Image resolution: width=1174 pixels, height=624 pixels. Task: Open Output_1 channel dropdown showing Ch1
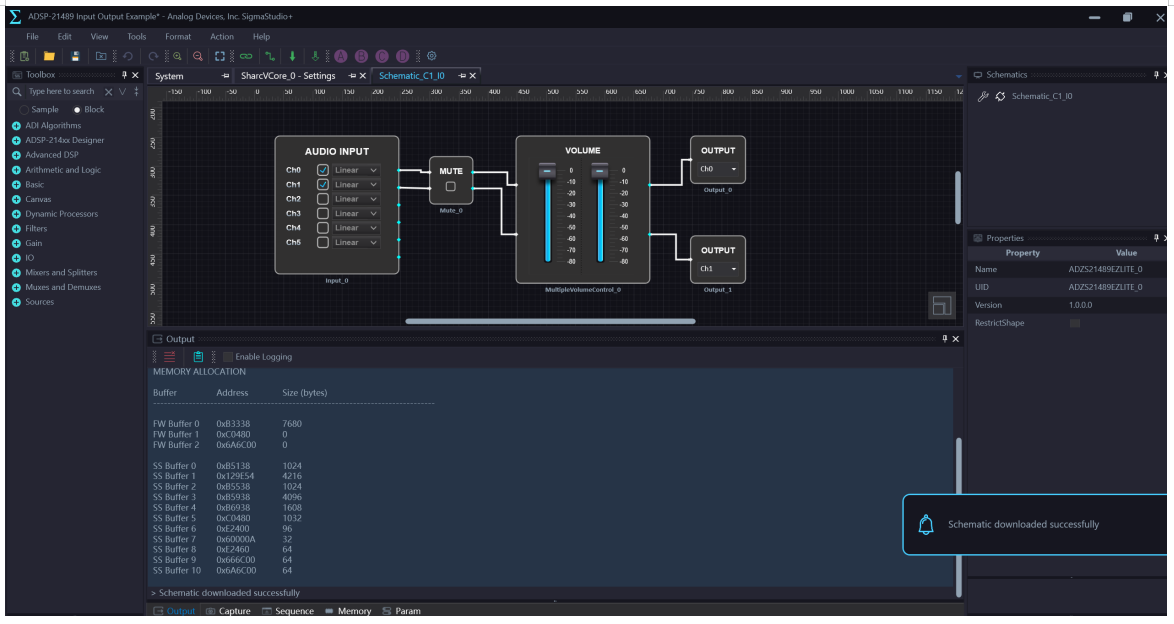coord(718,269)
